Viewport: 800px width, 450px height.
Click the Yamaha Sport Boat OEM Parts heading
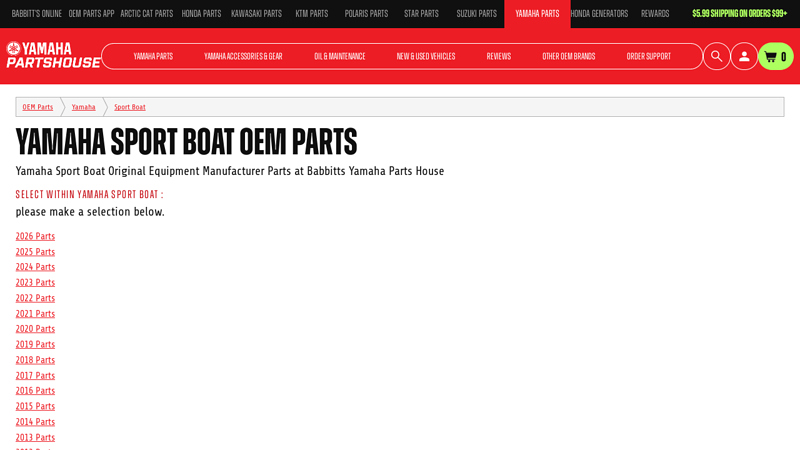186,141
